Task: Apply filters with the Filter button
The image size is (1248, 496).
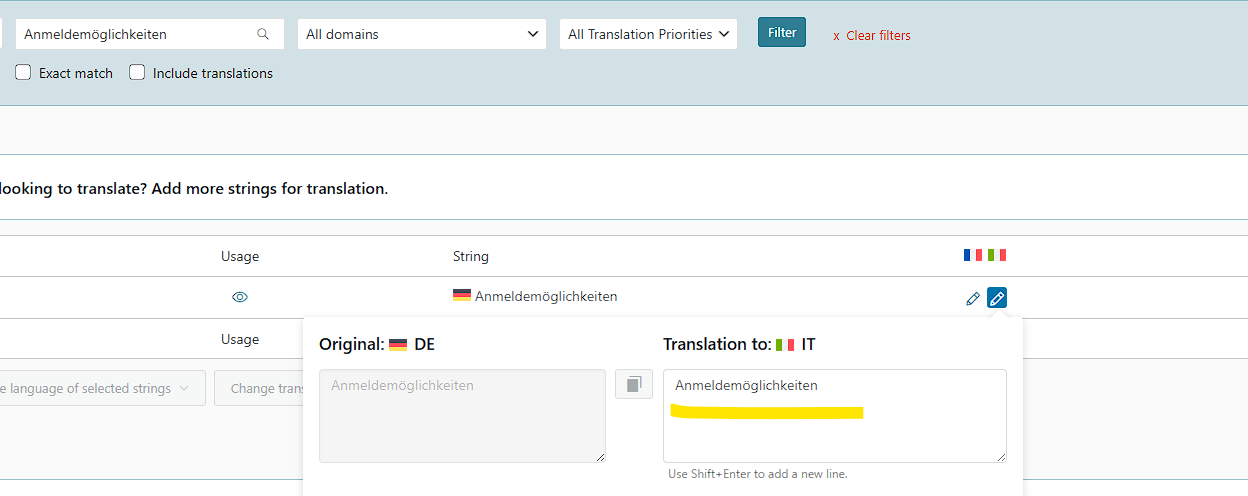Action: 782,32
